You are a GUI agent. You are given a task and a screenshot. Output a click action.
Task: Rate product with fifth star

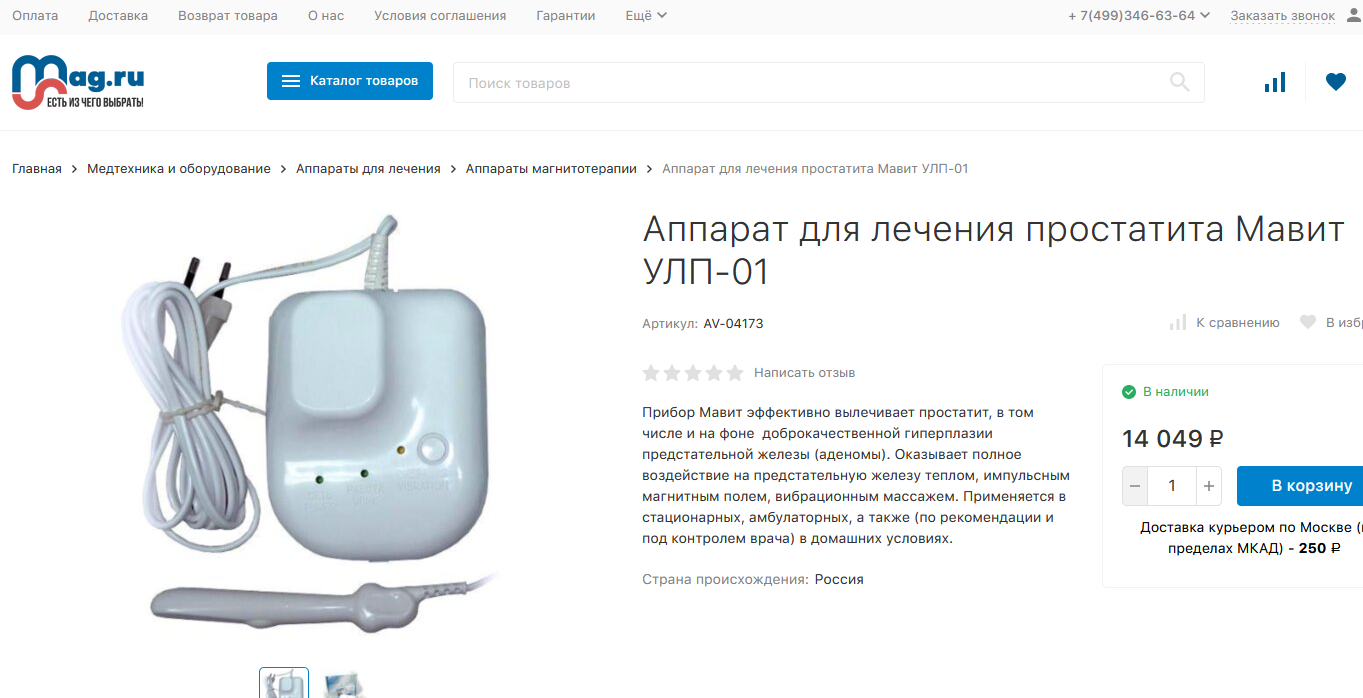coord(735,373)
